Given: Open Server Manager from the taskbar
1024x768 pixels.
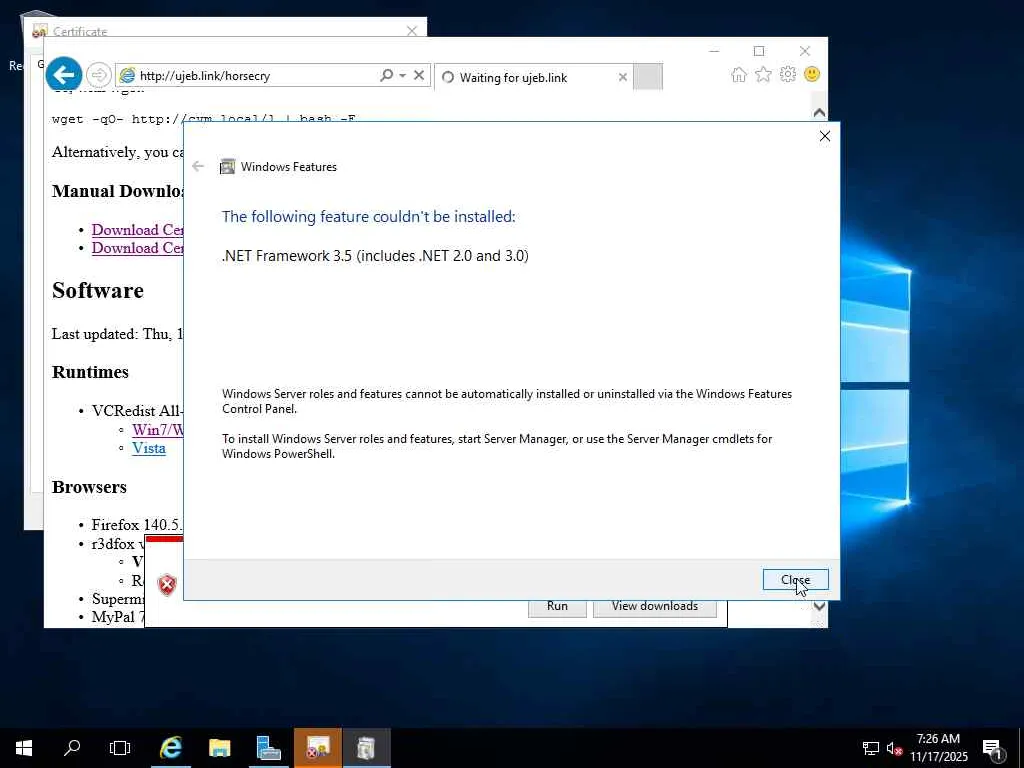Looking at the screenshot, I should pos(268,748).
